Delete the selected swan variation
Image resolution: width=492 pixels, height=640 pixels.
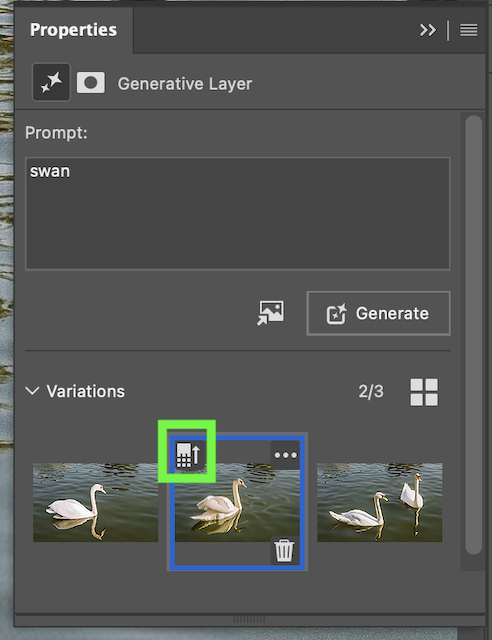coord(284,550)
